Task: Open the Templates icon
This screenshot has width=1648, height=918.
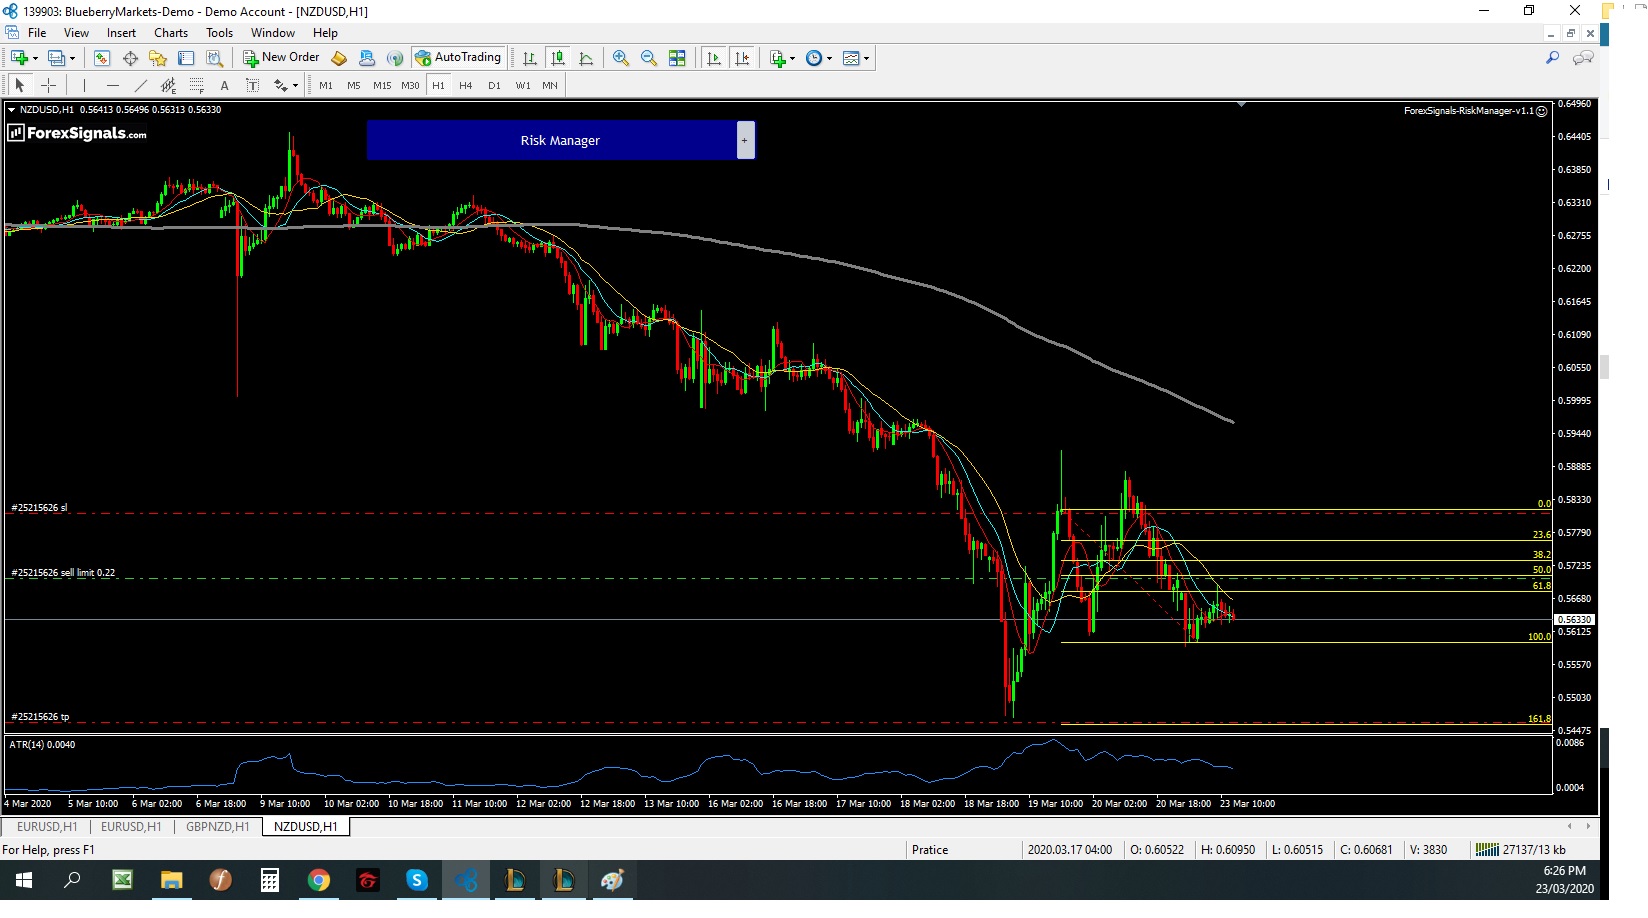Action: pos(851,58)
